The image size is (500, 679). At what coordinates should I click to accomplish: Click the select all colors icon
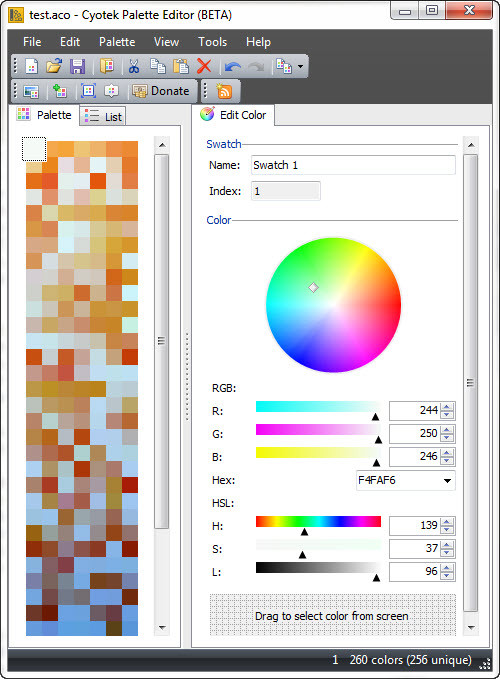(88, 91)
